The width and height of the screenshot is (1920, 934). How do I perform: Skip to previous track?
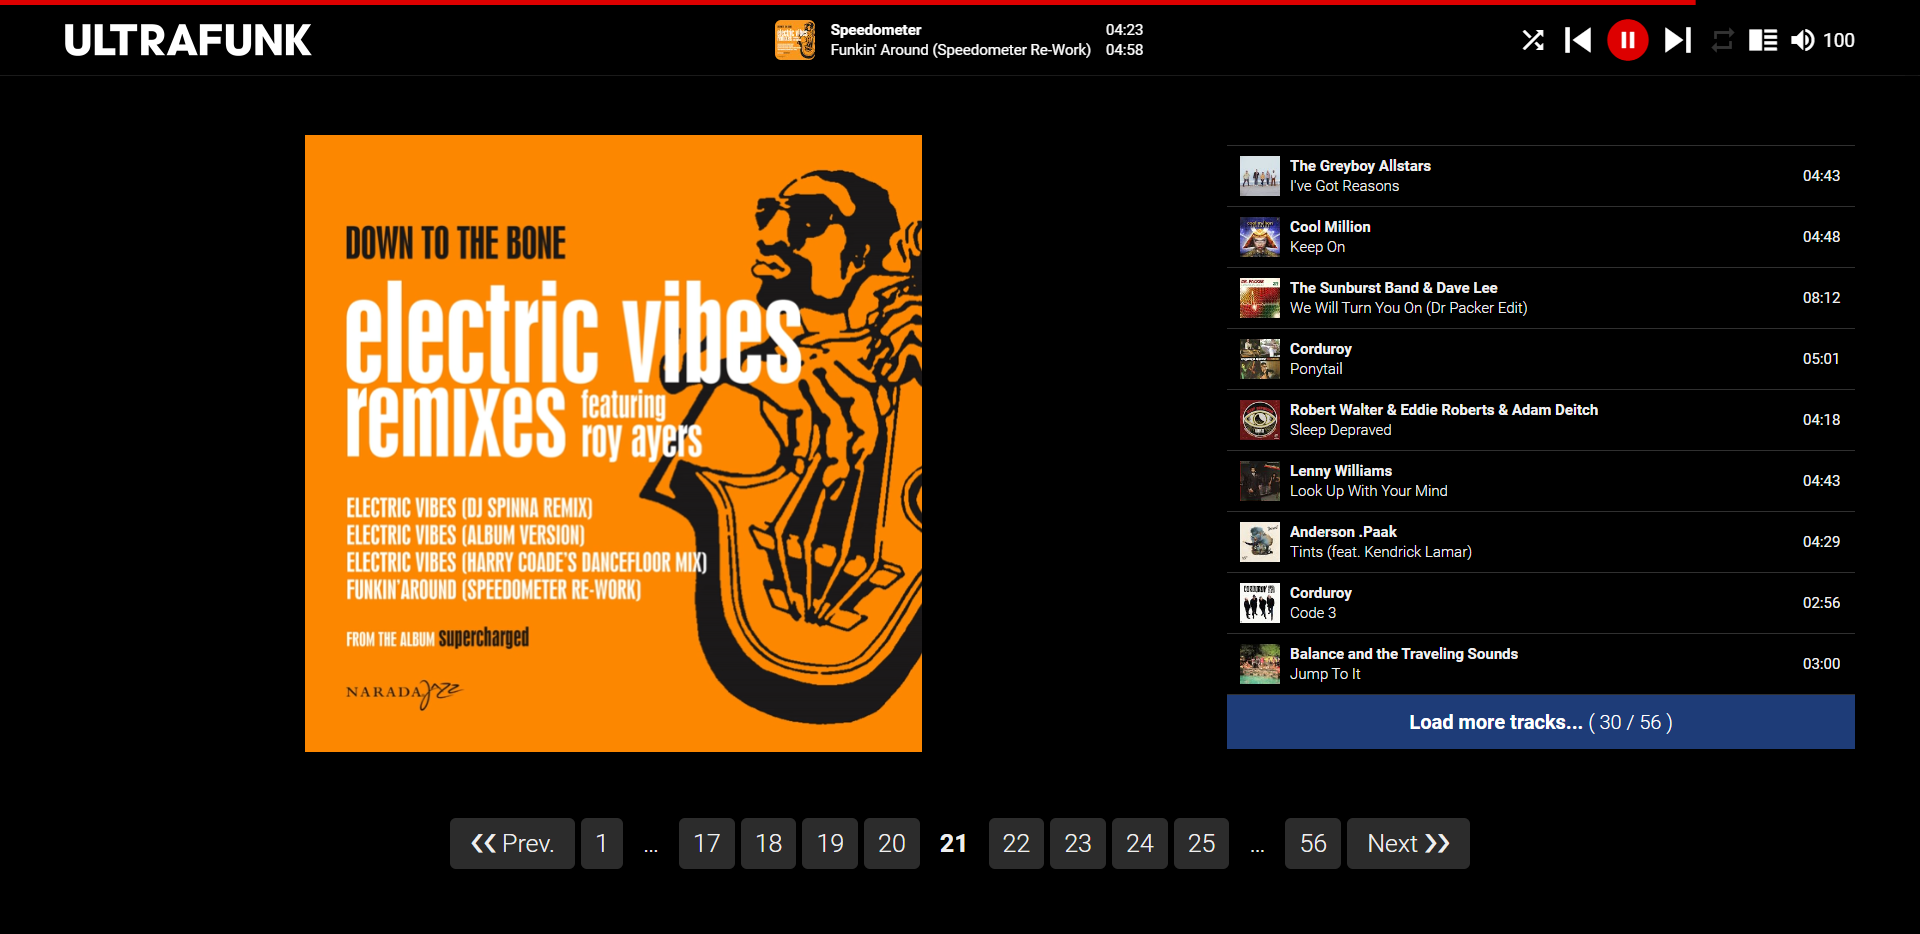pyautogui.click(x=1578, y=40)
